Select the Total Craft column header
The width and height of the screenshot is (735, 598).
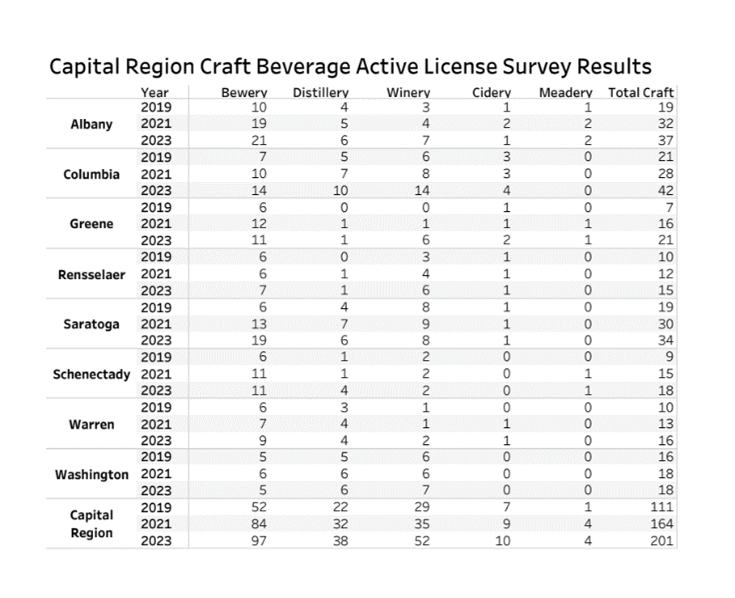641,94
